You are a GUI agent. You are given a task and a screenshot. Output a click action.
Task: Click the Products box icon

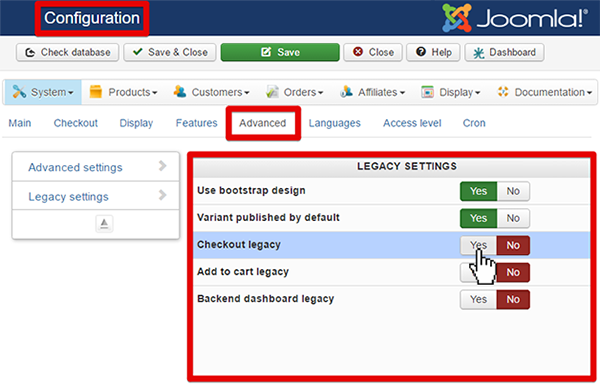coord(96,91)
